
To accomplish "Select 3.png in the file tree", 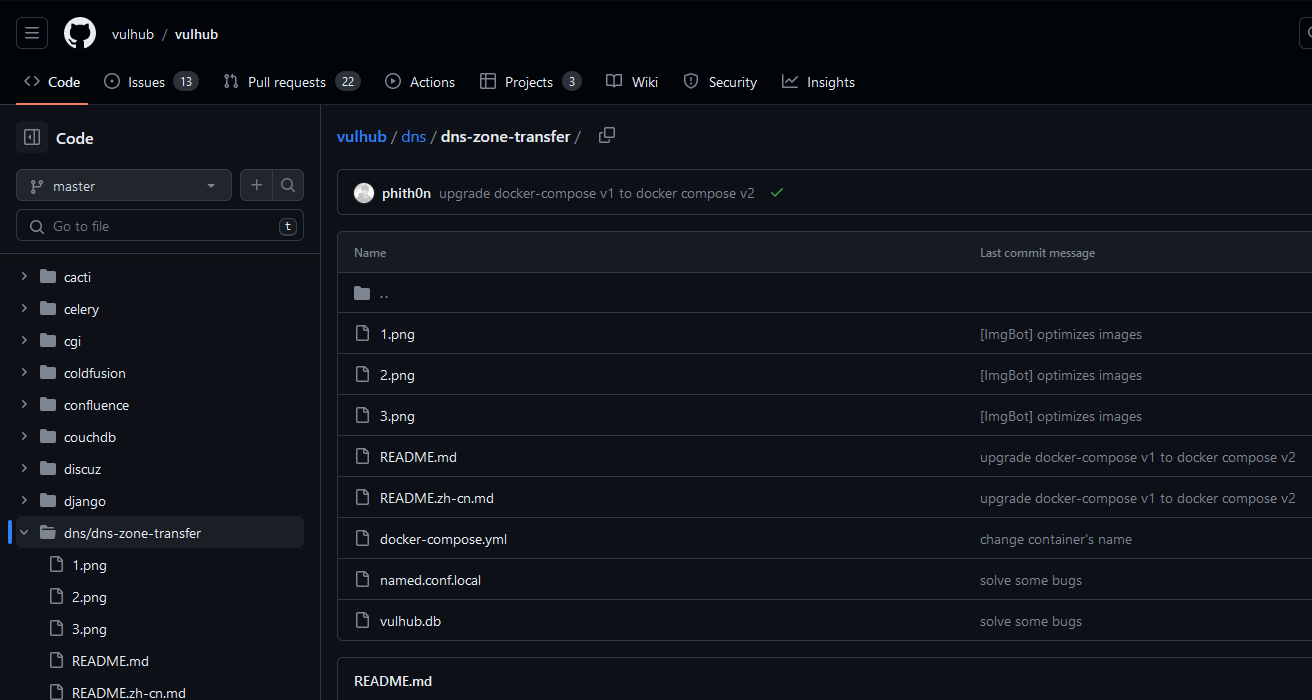I will [89, 629].
